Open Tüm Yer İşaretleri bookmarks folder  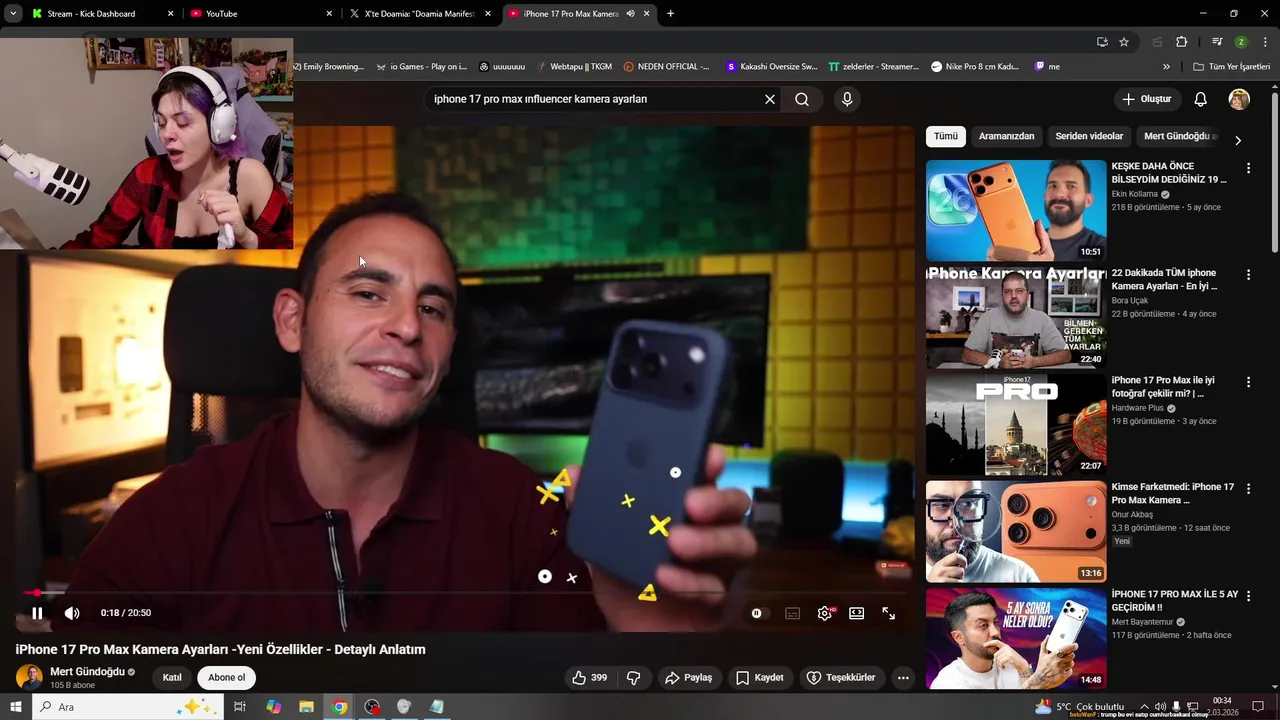[1231, 67]
